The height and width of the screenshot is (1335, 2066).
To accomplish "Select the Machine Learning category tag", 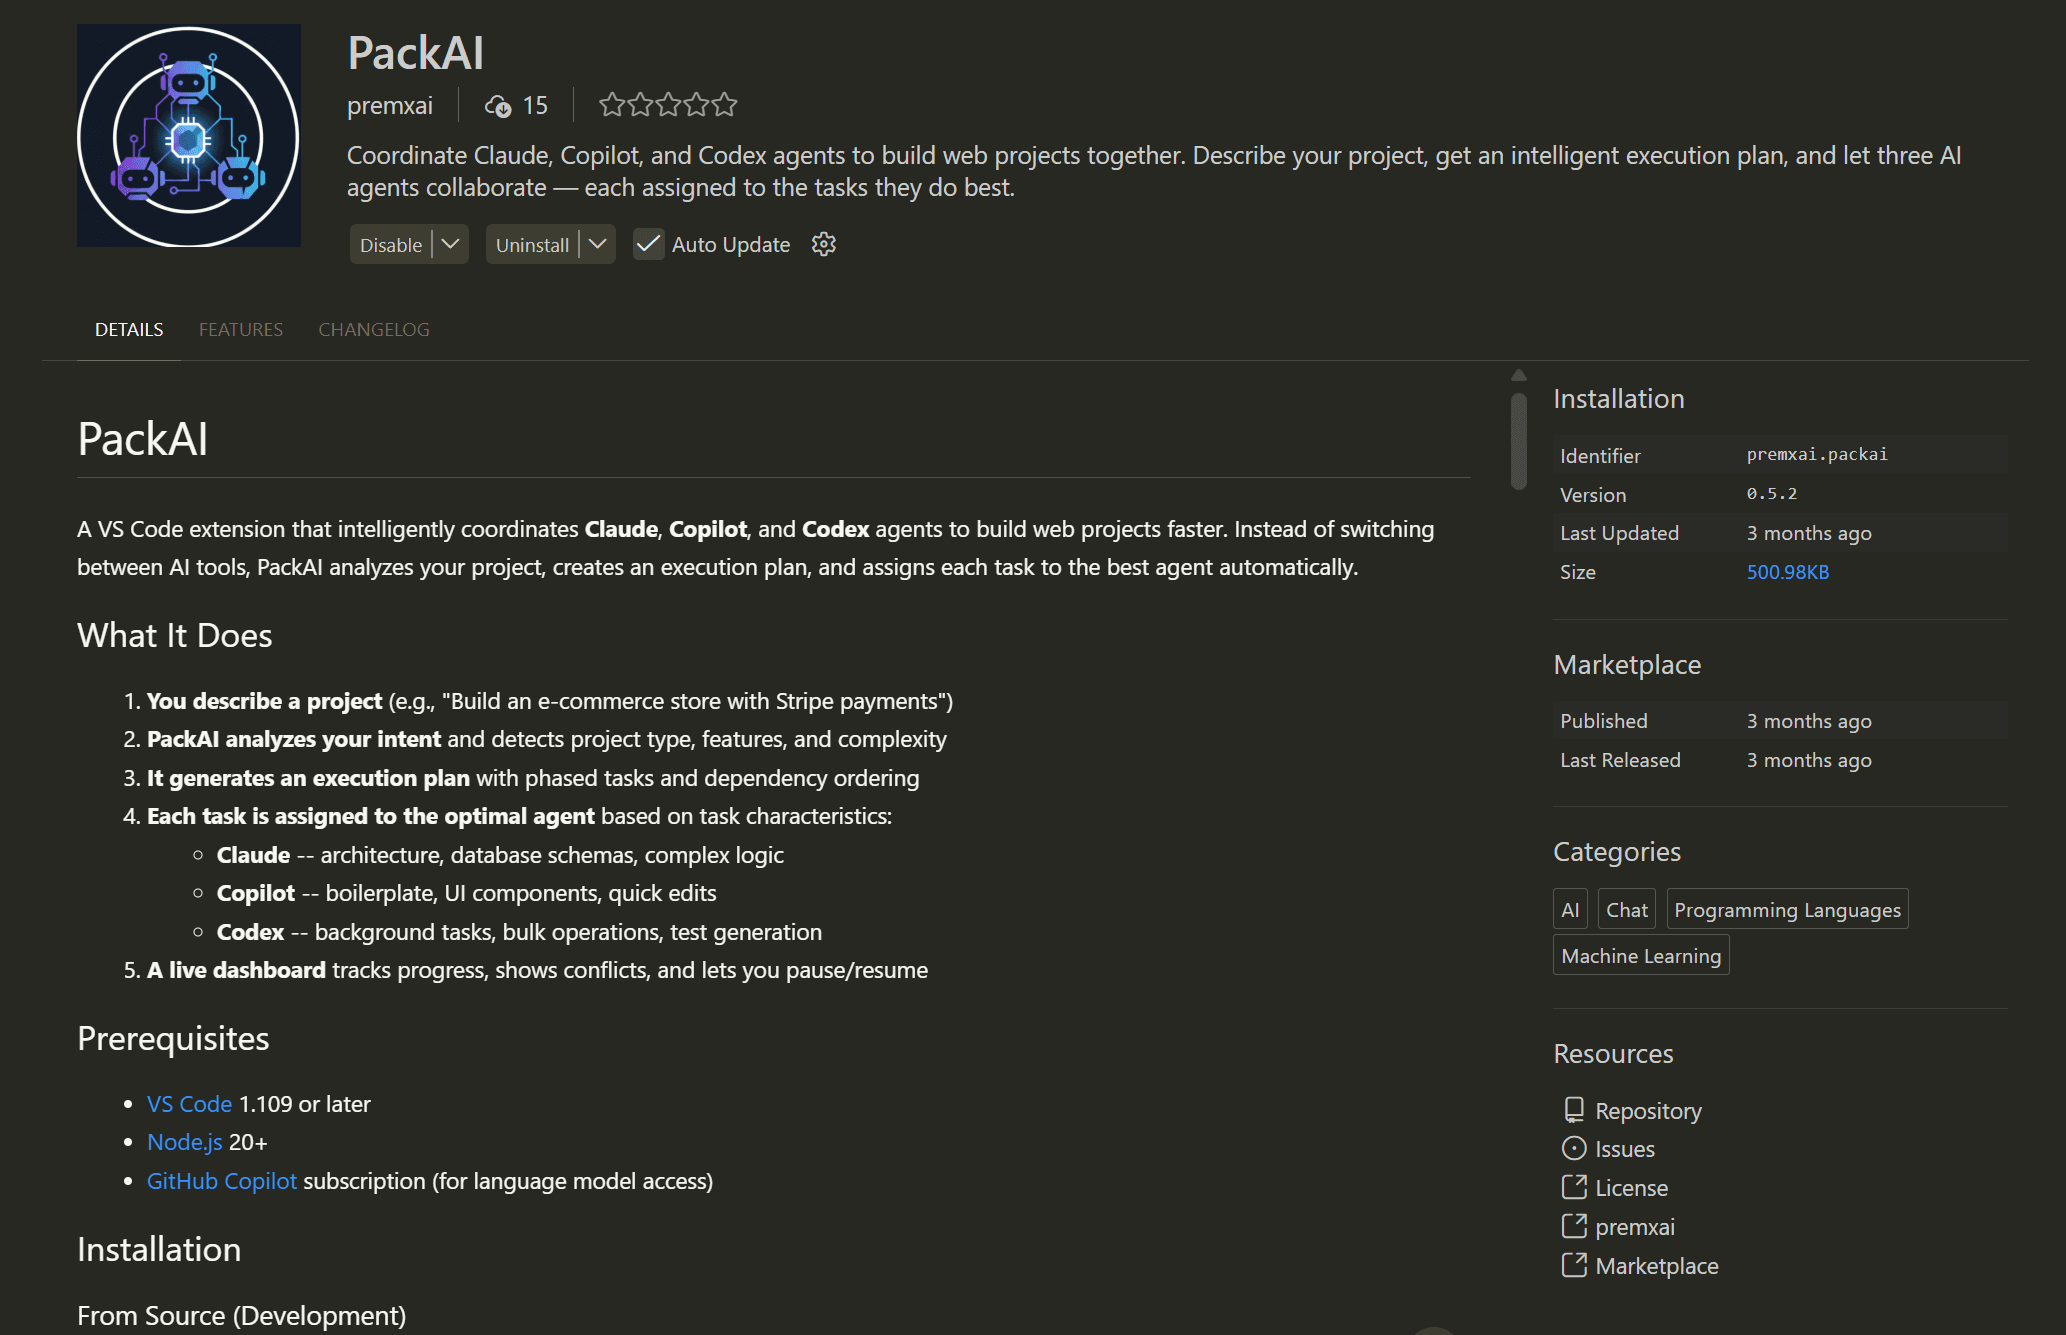I will tap(1641, 955).
